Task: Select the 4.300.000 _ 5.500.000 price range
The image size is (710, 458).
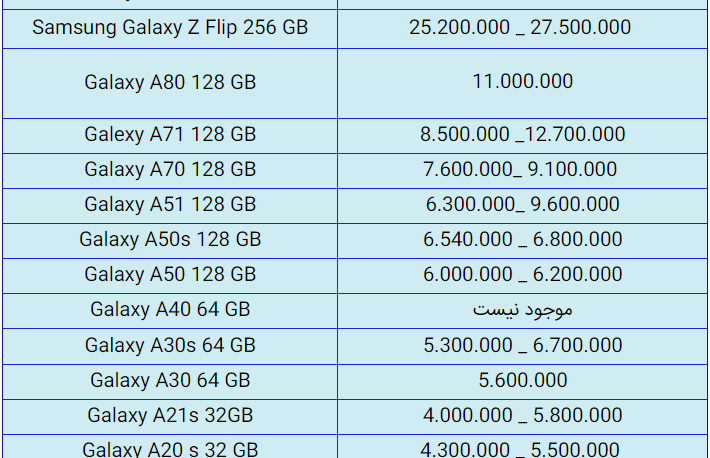Action: coord(520,449)
